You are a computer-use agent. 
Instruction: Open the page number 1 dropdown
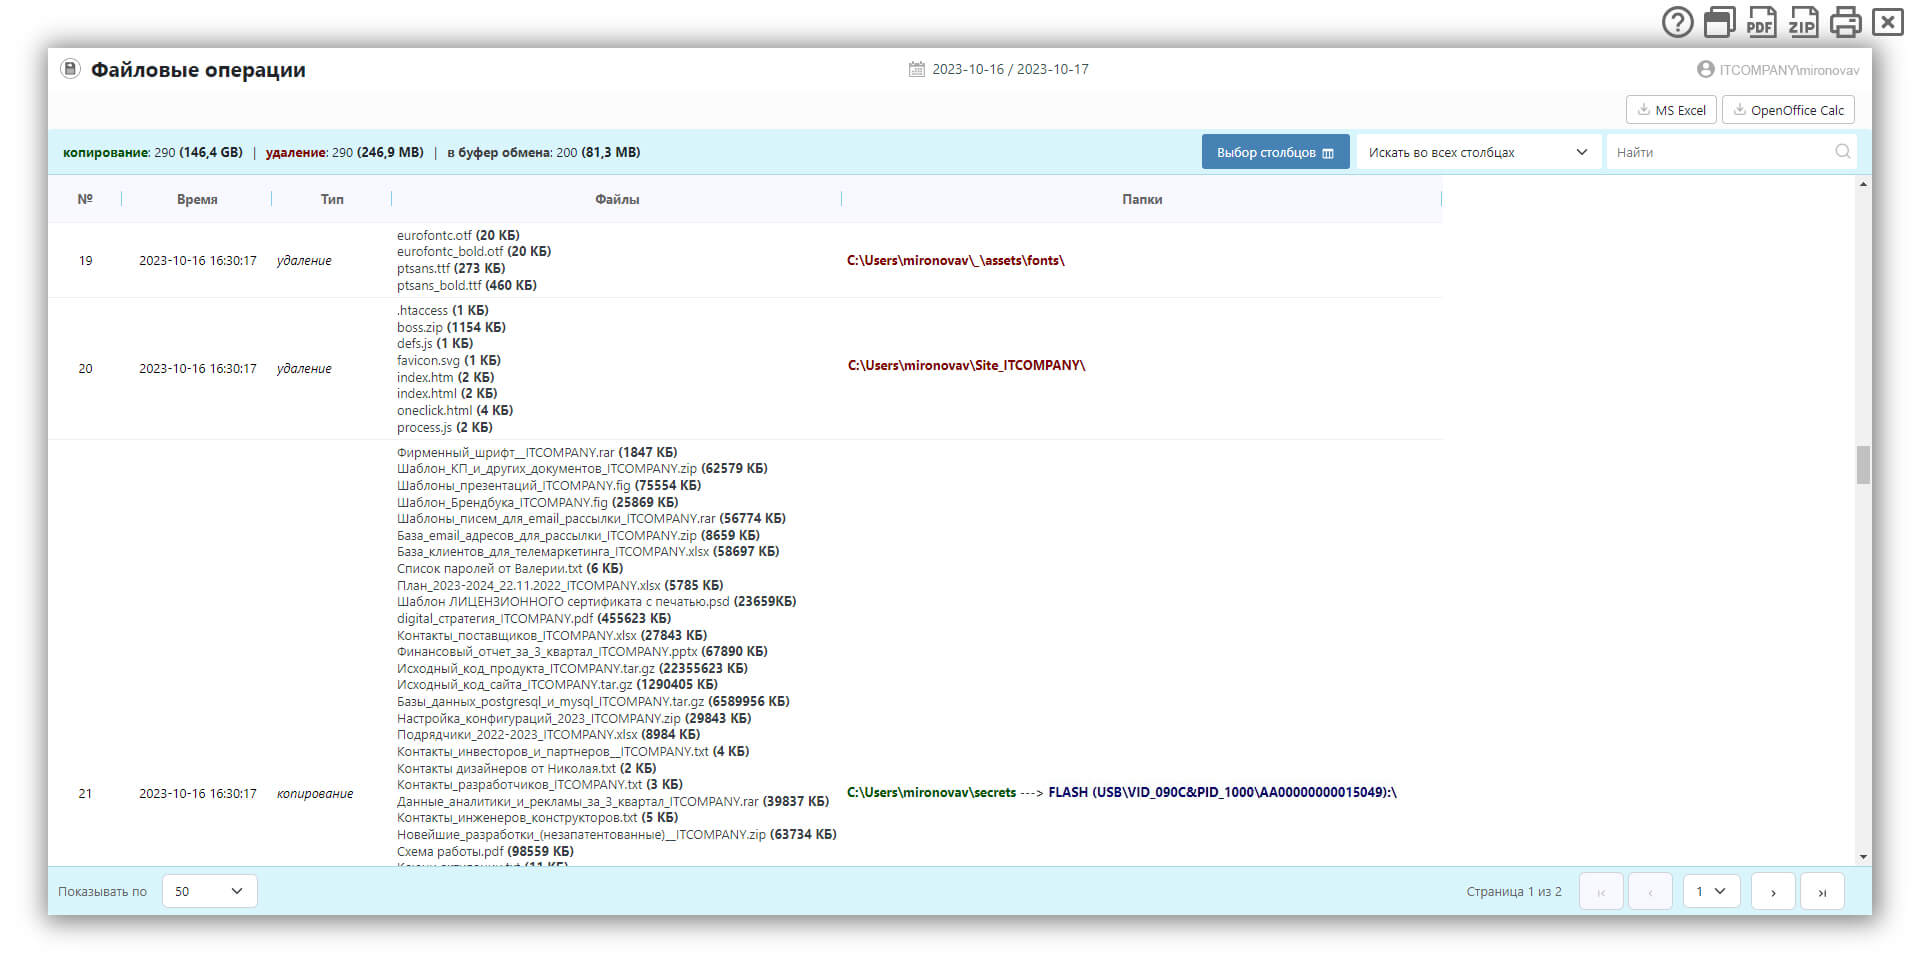[1711, 891]
